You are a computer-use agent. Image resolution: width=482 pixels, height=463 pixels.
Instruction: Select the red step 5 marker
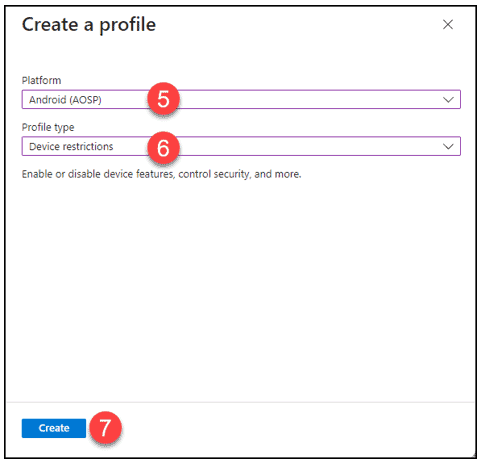(x=163, y=99)
